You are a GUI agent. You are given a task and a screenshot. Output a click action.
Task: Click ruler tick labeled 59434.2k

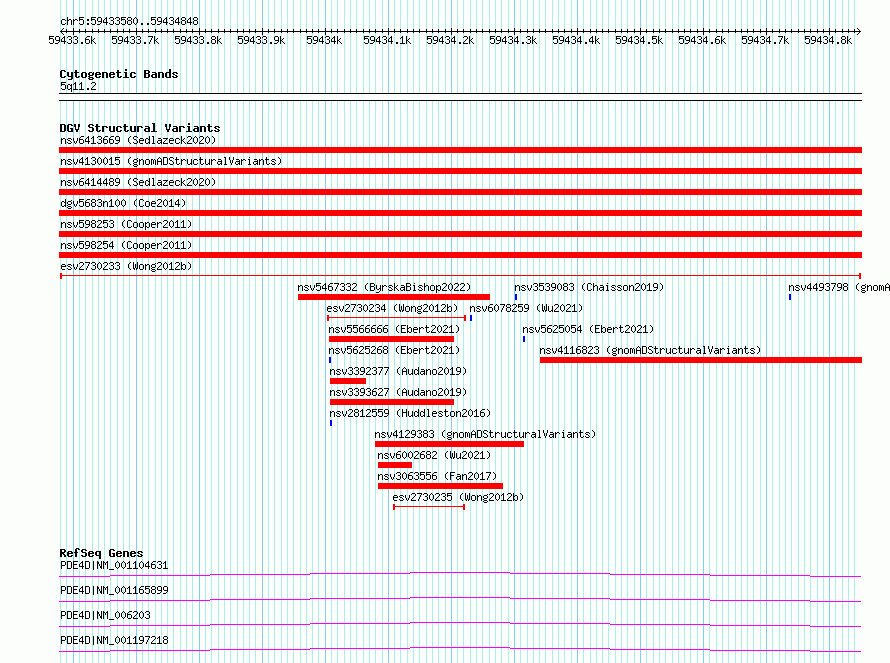(450, 40)
